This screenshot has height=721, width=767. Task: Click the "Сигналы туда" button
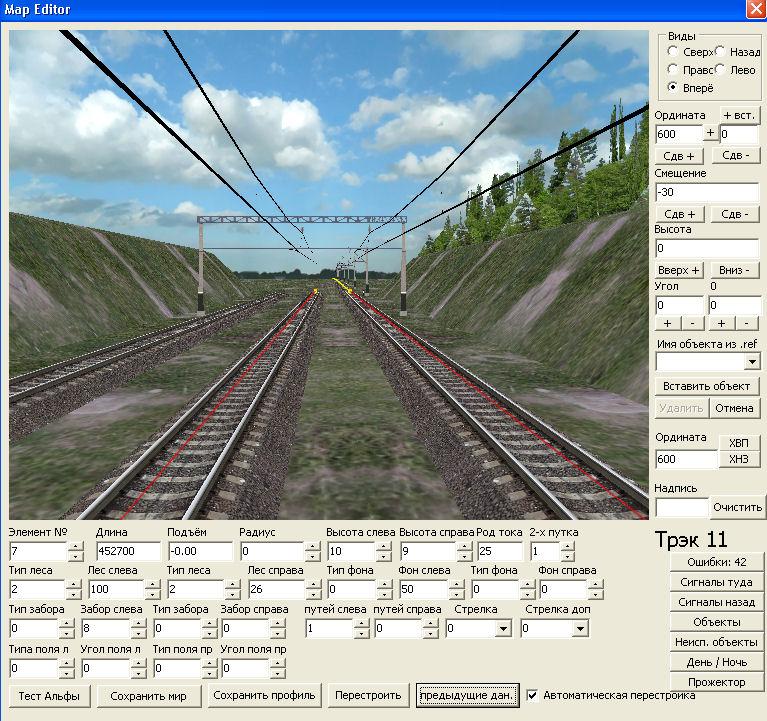pyautogui.click(x=717, y=582)
